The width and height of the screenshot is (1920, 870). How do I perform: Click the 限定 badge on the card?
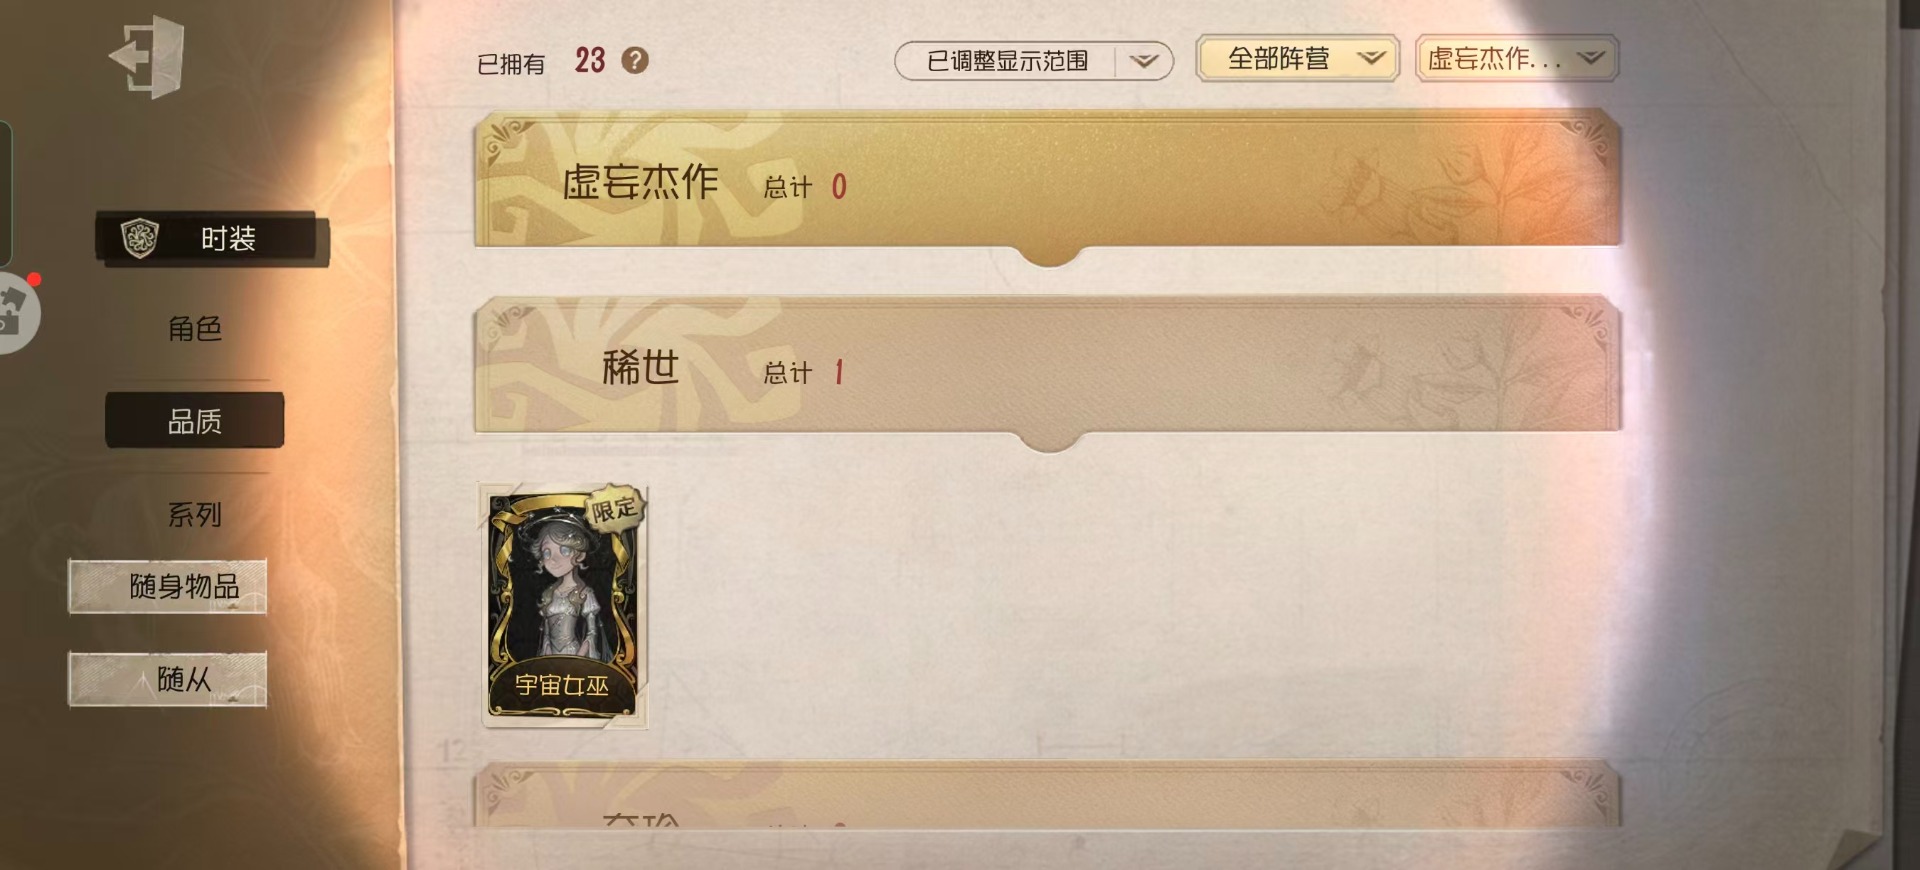click(614, 509)
